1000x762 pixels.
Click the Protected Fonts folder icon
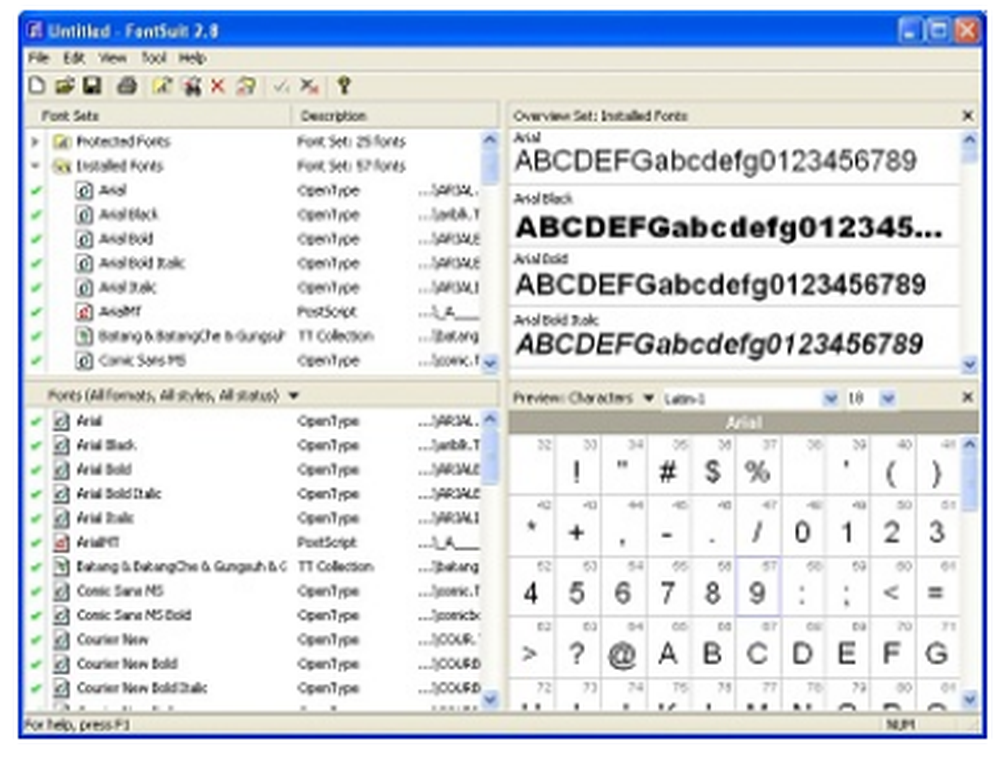coord(61,141)
